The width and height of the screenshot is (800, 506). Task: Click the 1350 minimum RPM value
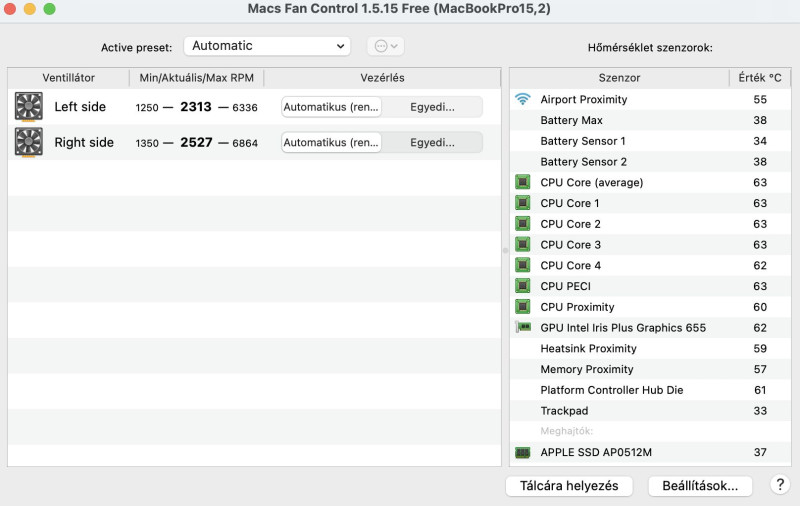[x=147, y=143]
